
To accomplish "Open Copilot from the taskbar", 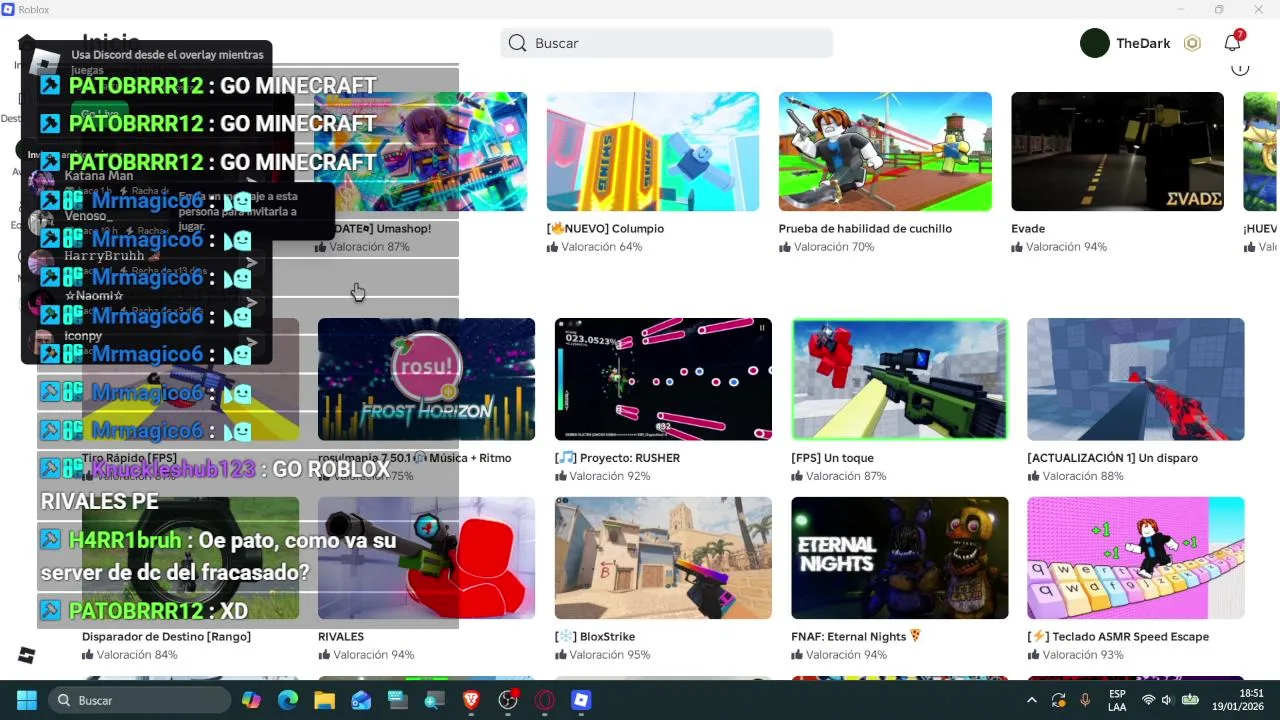I will point(251,700).
